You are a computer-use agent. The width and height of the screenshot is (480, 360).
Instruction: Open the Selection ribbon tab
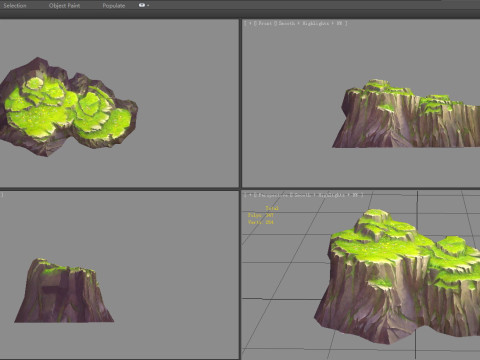point(15,6)
